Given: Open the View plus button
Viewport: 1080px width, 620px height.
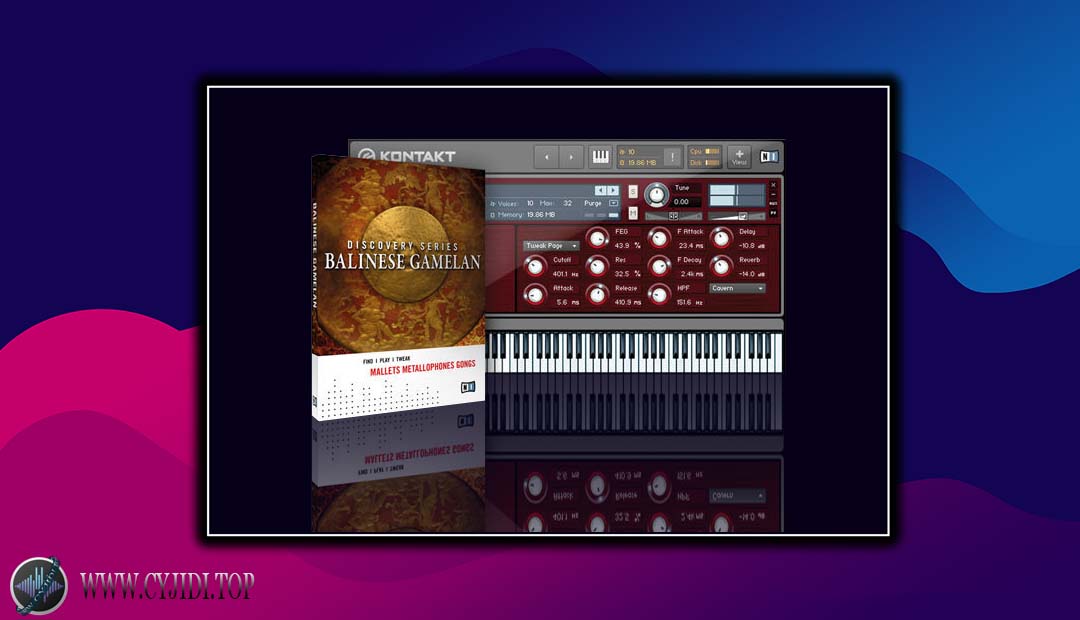Looking at the screenshot, I should pos(739,157).
